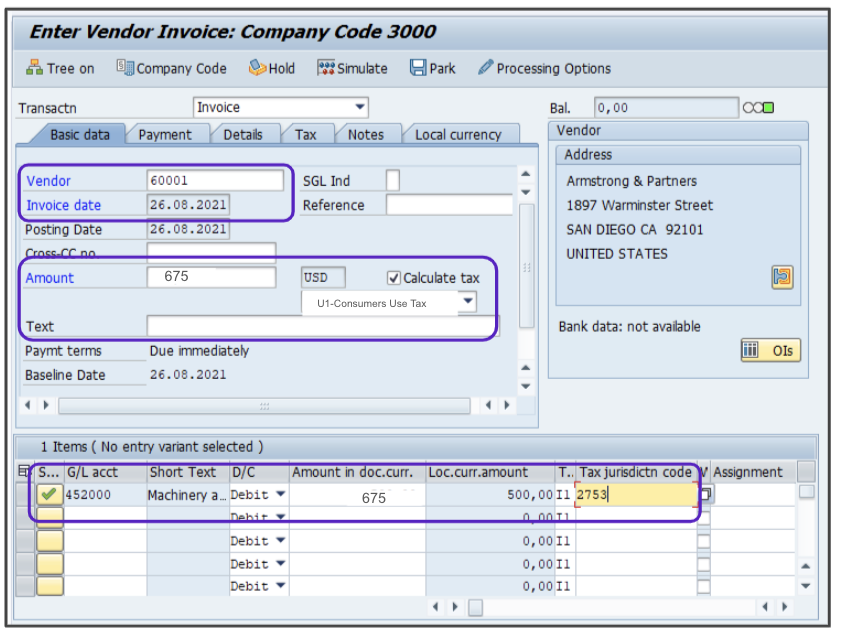Select the second row selector button
The image size is (842, 636).
click(x=49, y=517)
